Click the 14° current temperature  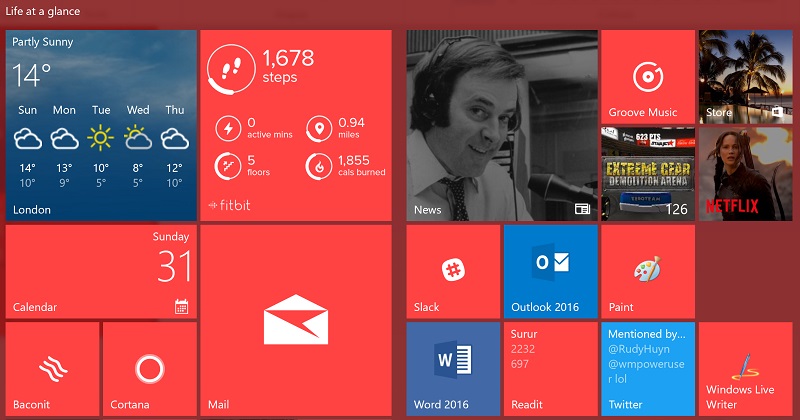click(x=32, y=75)
